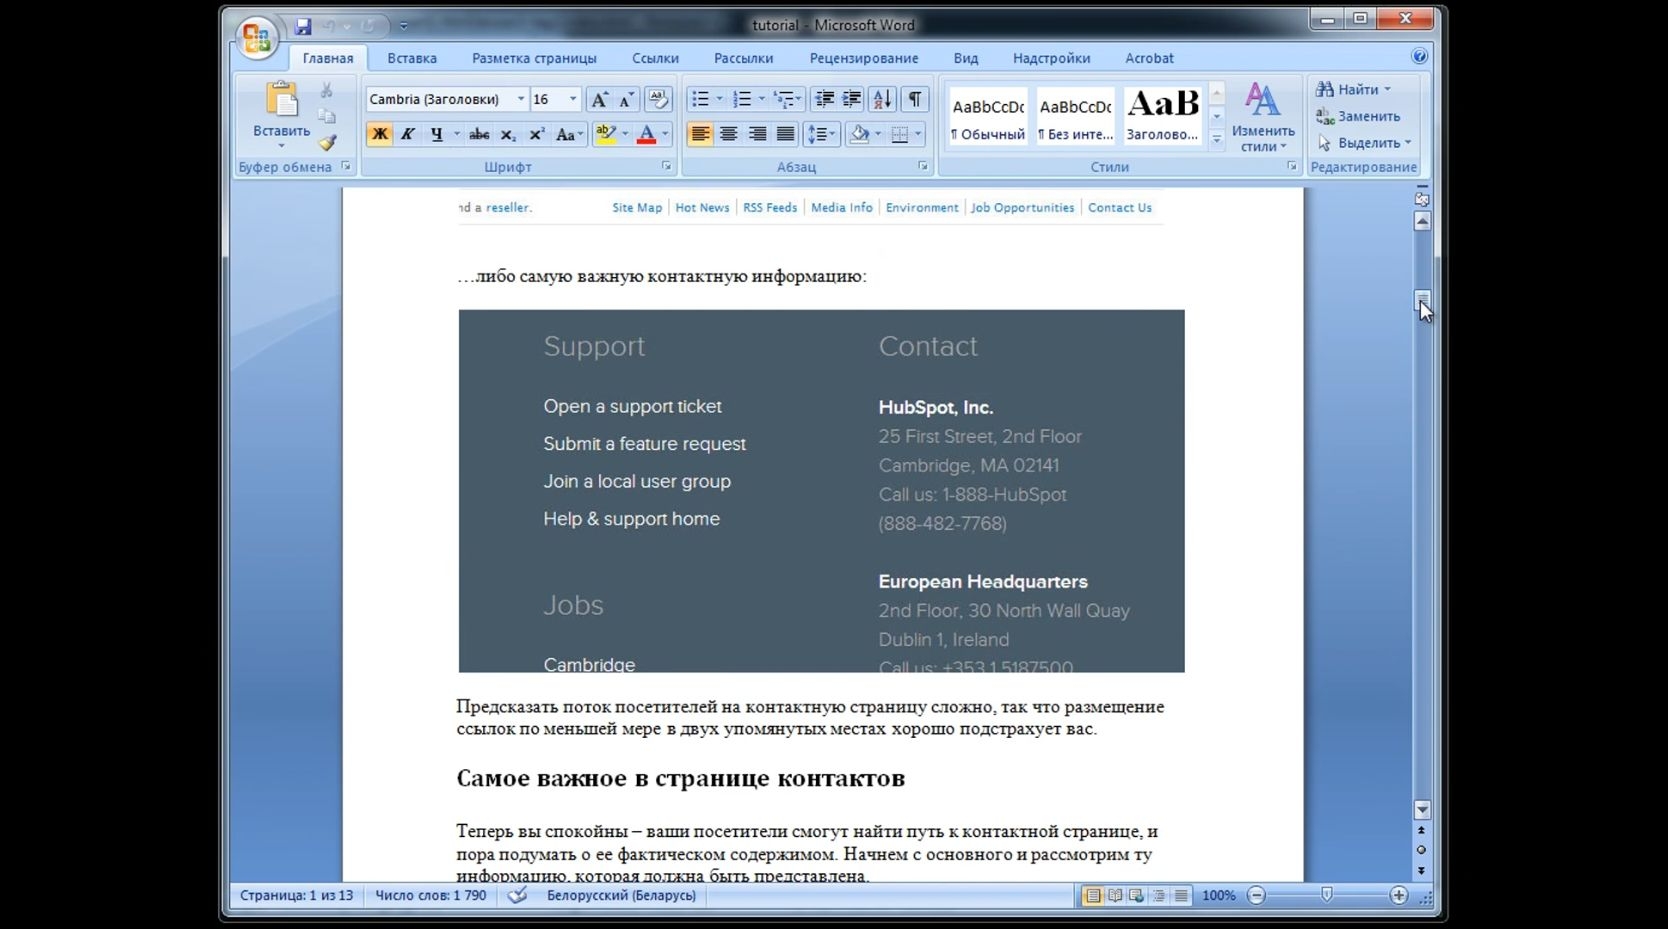Image resolution: width=1668 pixels, height=929 pixels.
Task: Click the numbered list icon
Action: pyautogui.click(x=742, y=99)
